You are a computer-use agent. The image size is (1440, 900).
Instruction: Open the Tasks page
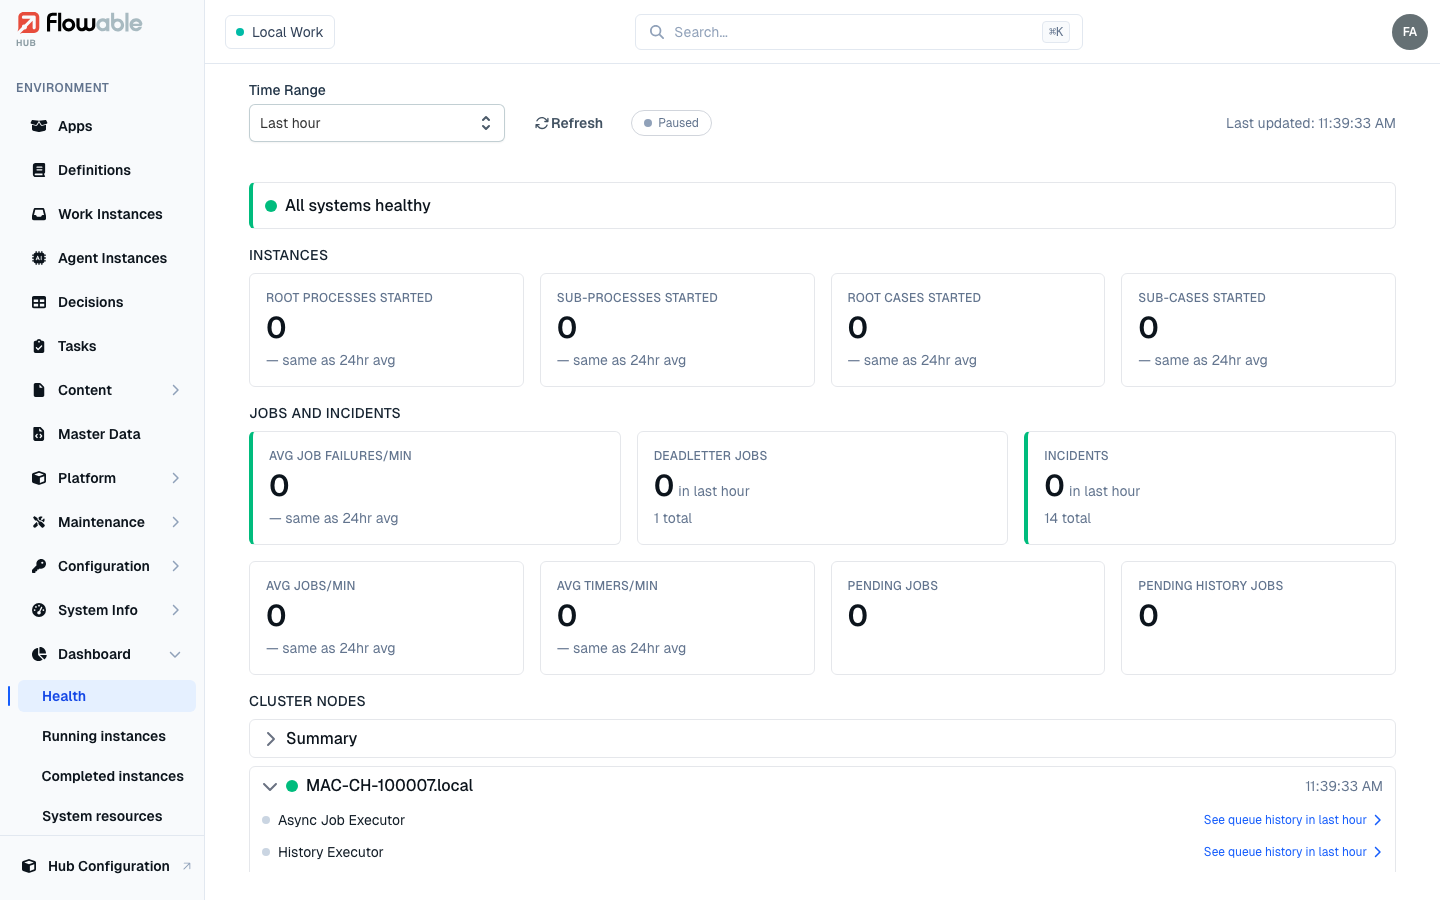point(106,346)
